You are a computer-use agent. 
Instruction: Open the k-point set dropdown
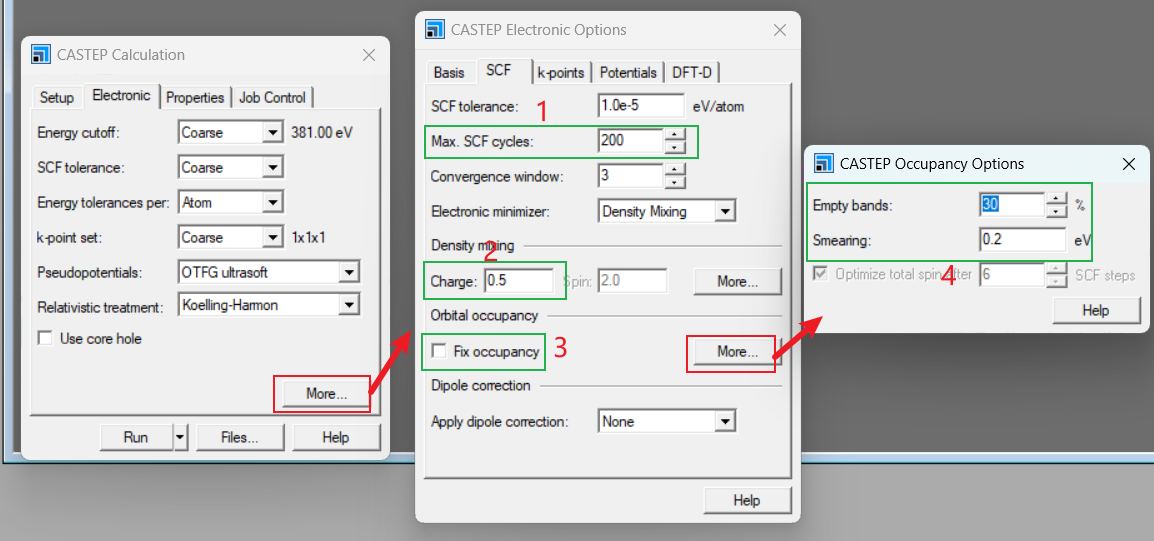273,237
